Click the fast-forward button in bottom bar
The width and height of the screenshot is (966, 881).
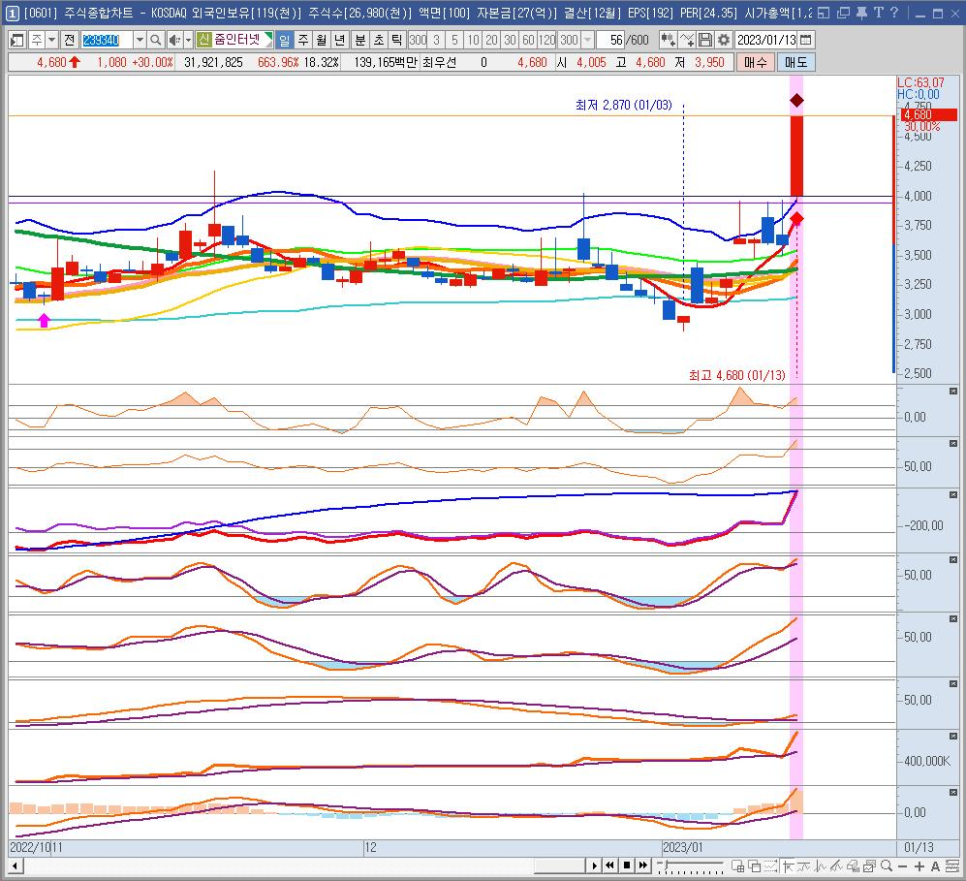(643, 866)
